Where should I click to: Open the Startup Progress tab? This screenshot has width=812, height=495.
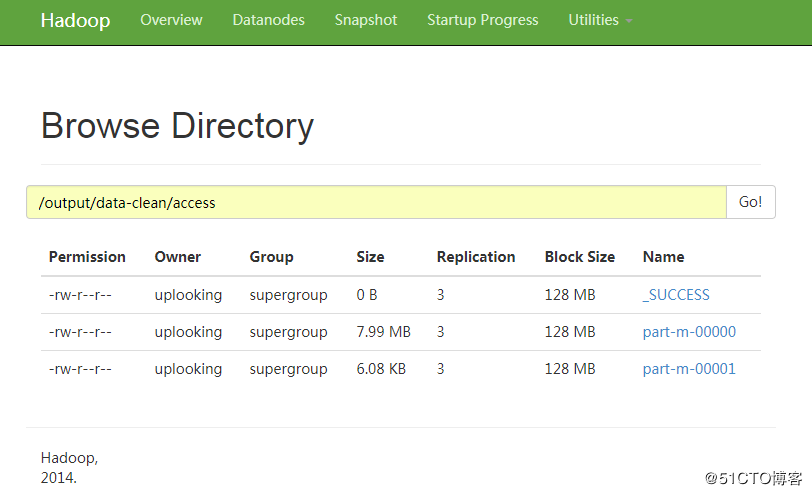pos(482,20)
